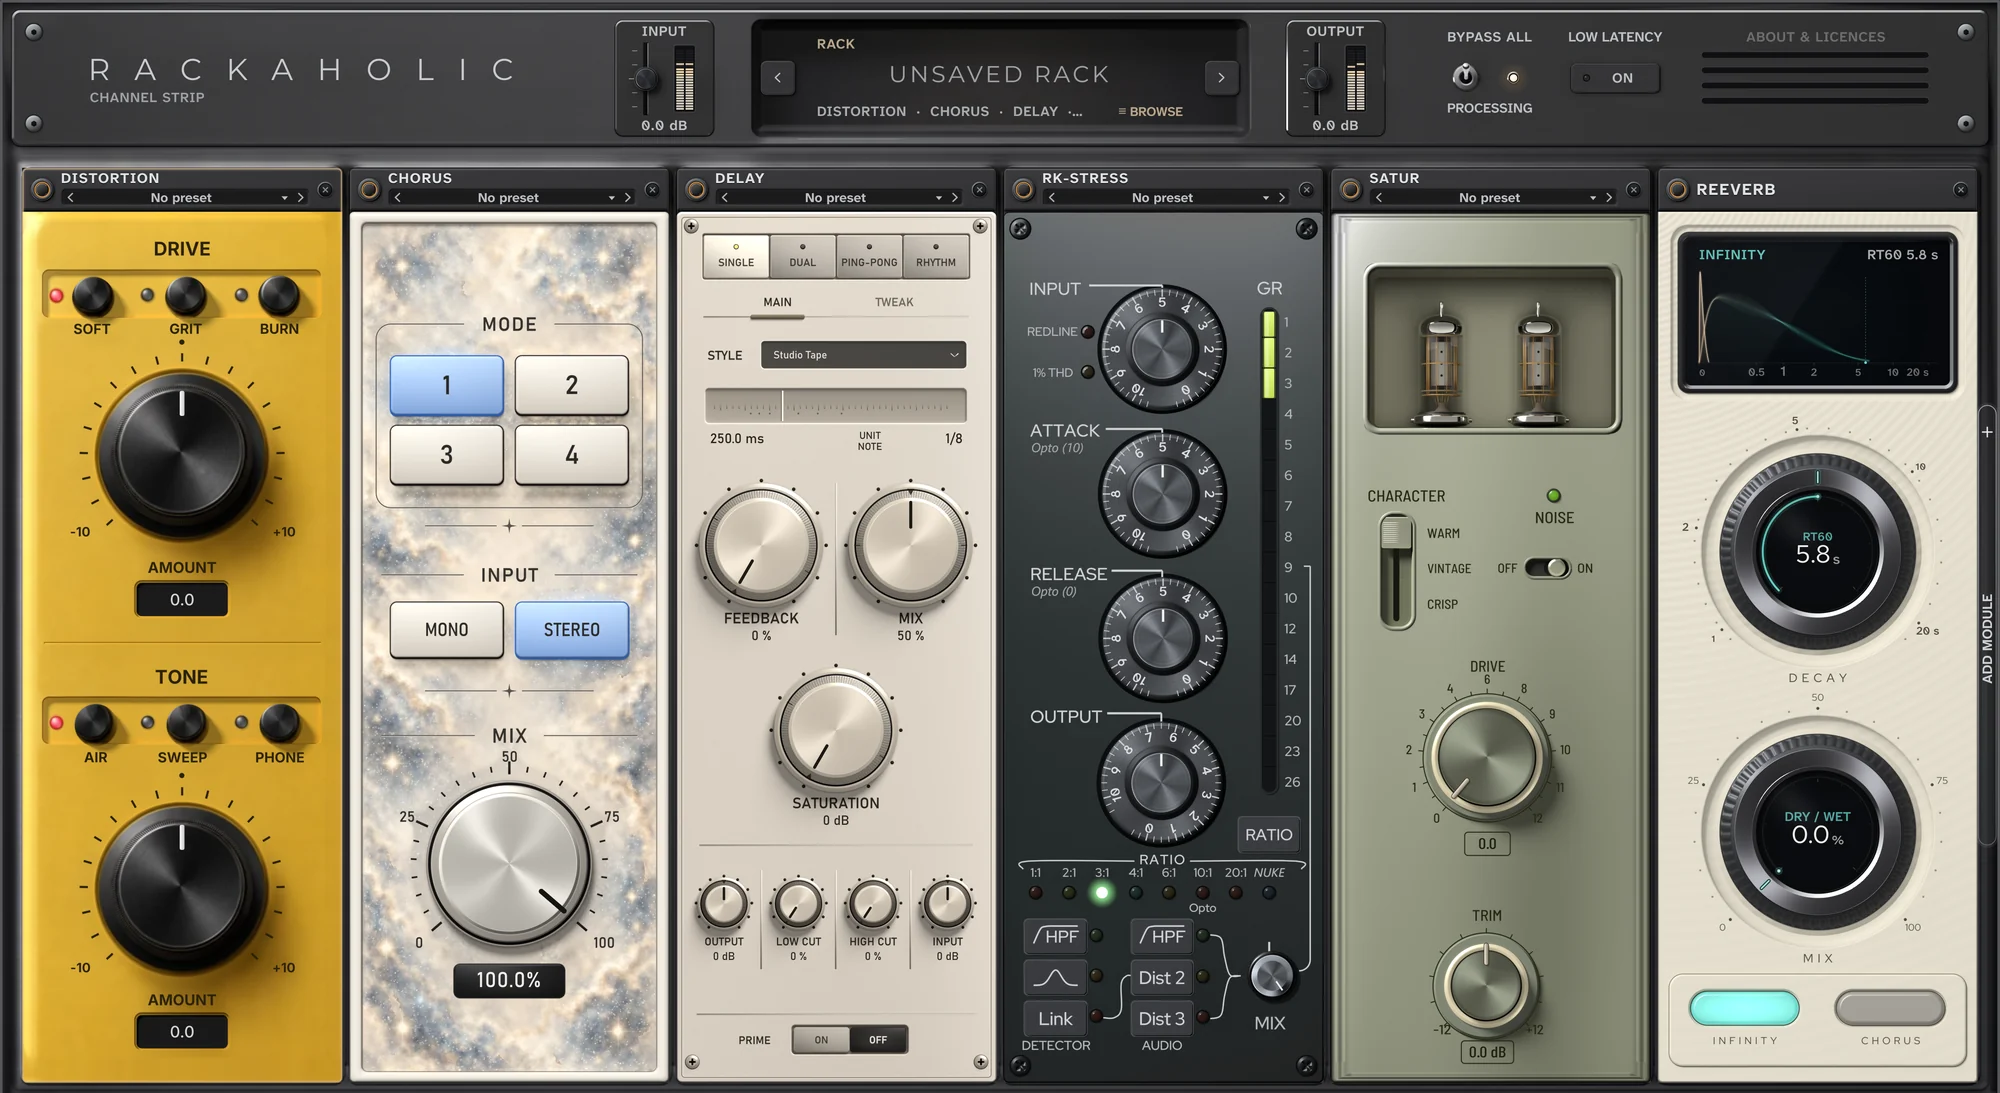The image size is (2000, 1093).
Task: Toggle the Reeverb module power button
Action: pos(1677,190)
